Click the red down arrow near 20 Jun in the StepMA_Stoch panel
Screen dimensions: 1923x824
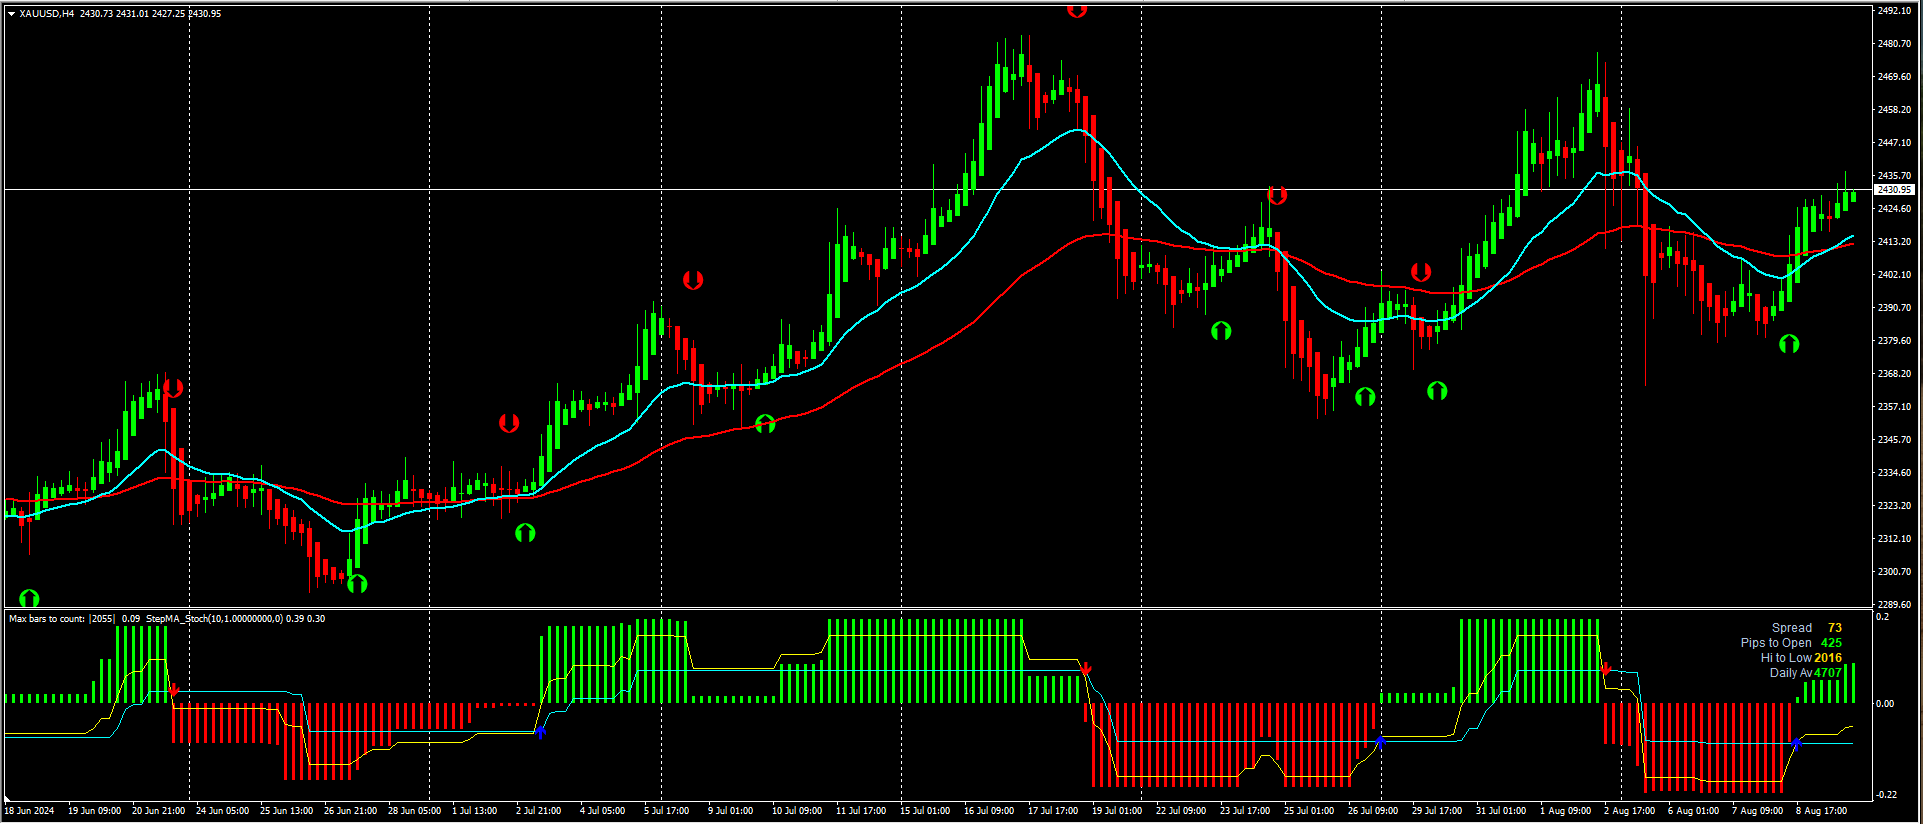click(174, 690)
